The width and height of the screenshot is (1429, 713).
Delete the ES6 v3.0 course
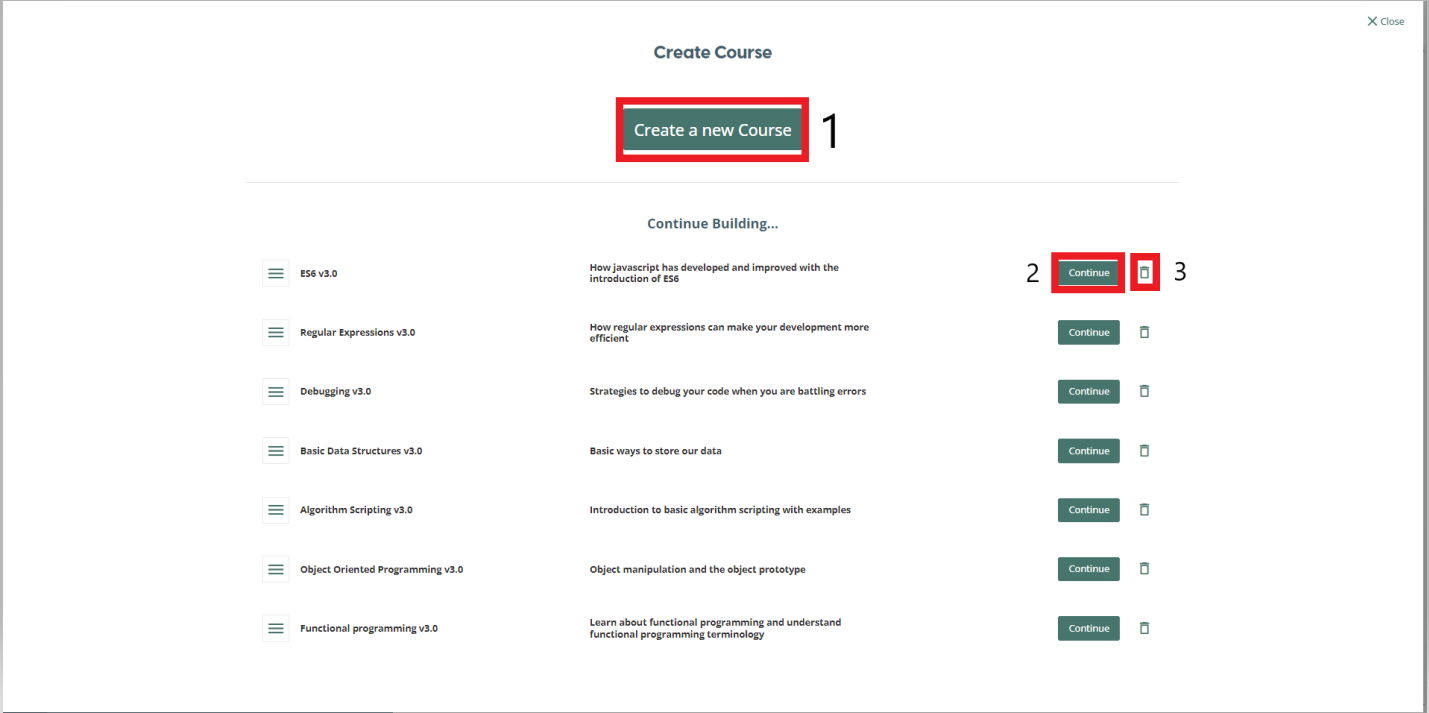pyautogui.click(x=1145, y=273)
